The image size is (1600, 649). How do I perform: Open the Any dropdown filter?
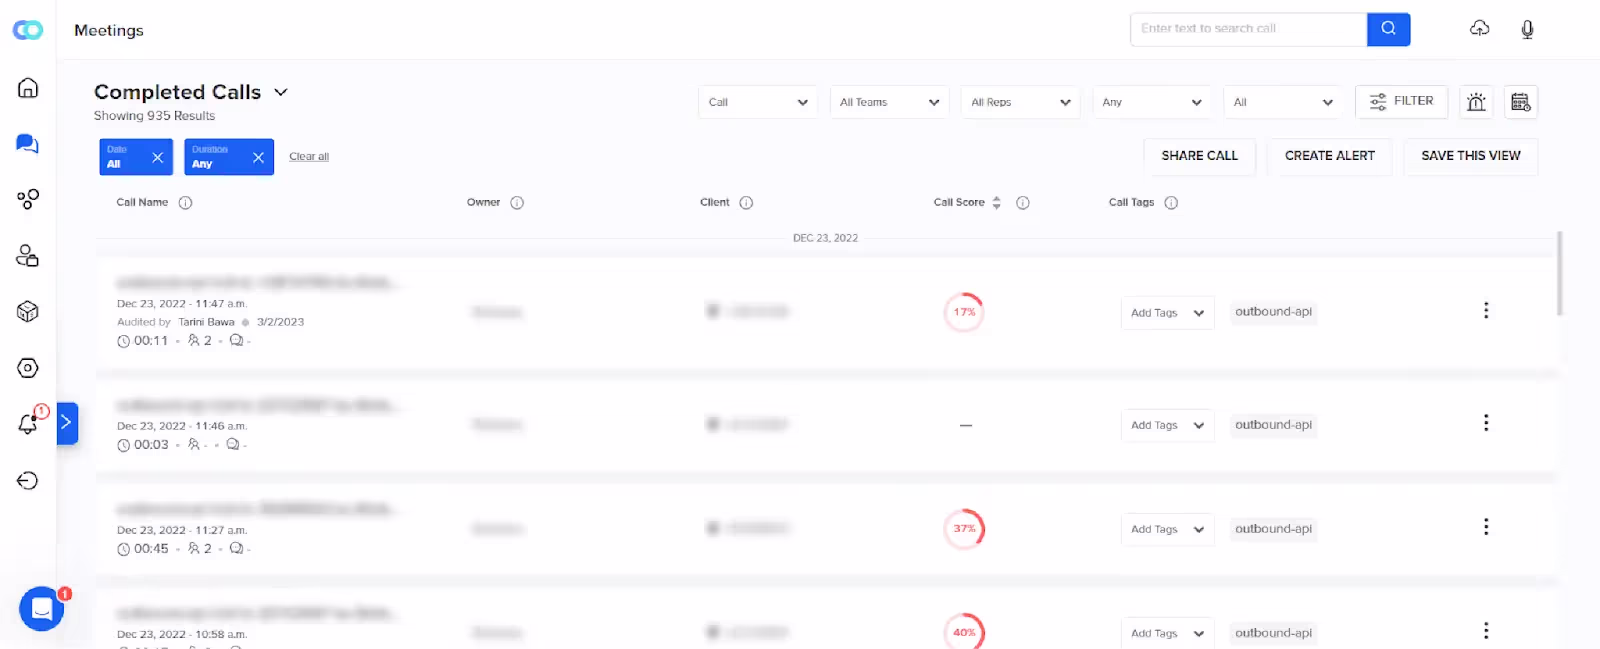point(1152,102)
